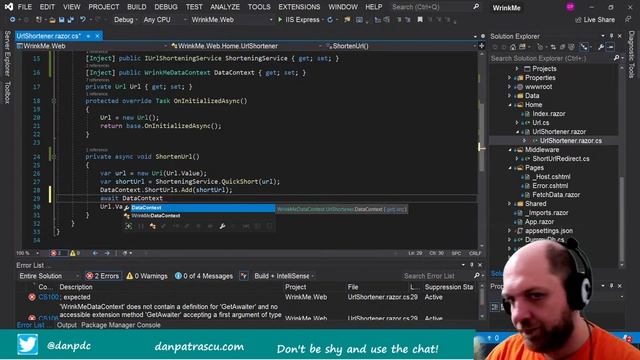
Task: Open the Debug configuration dropdown
Action: point(126,20)
